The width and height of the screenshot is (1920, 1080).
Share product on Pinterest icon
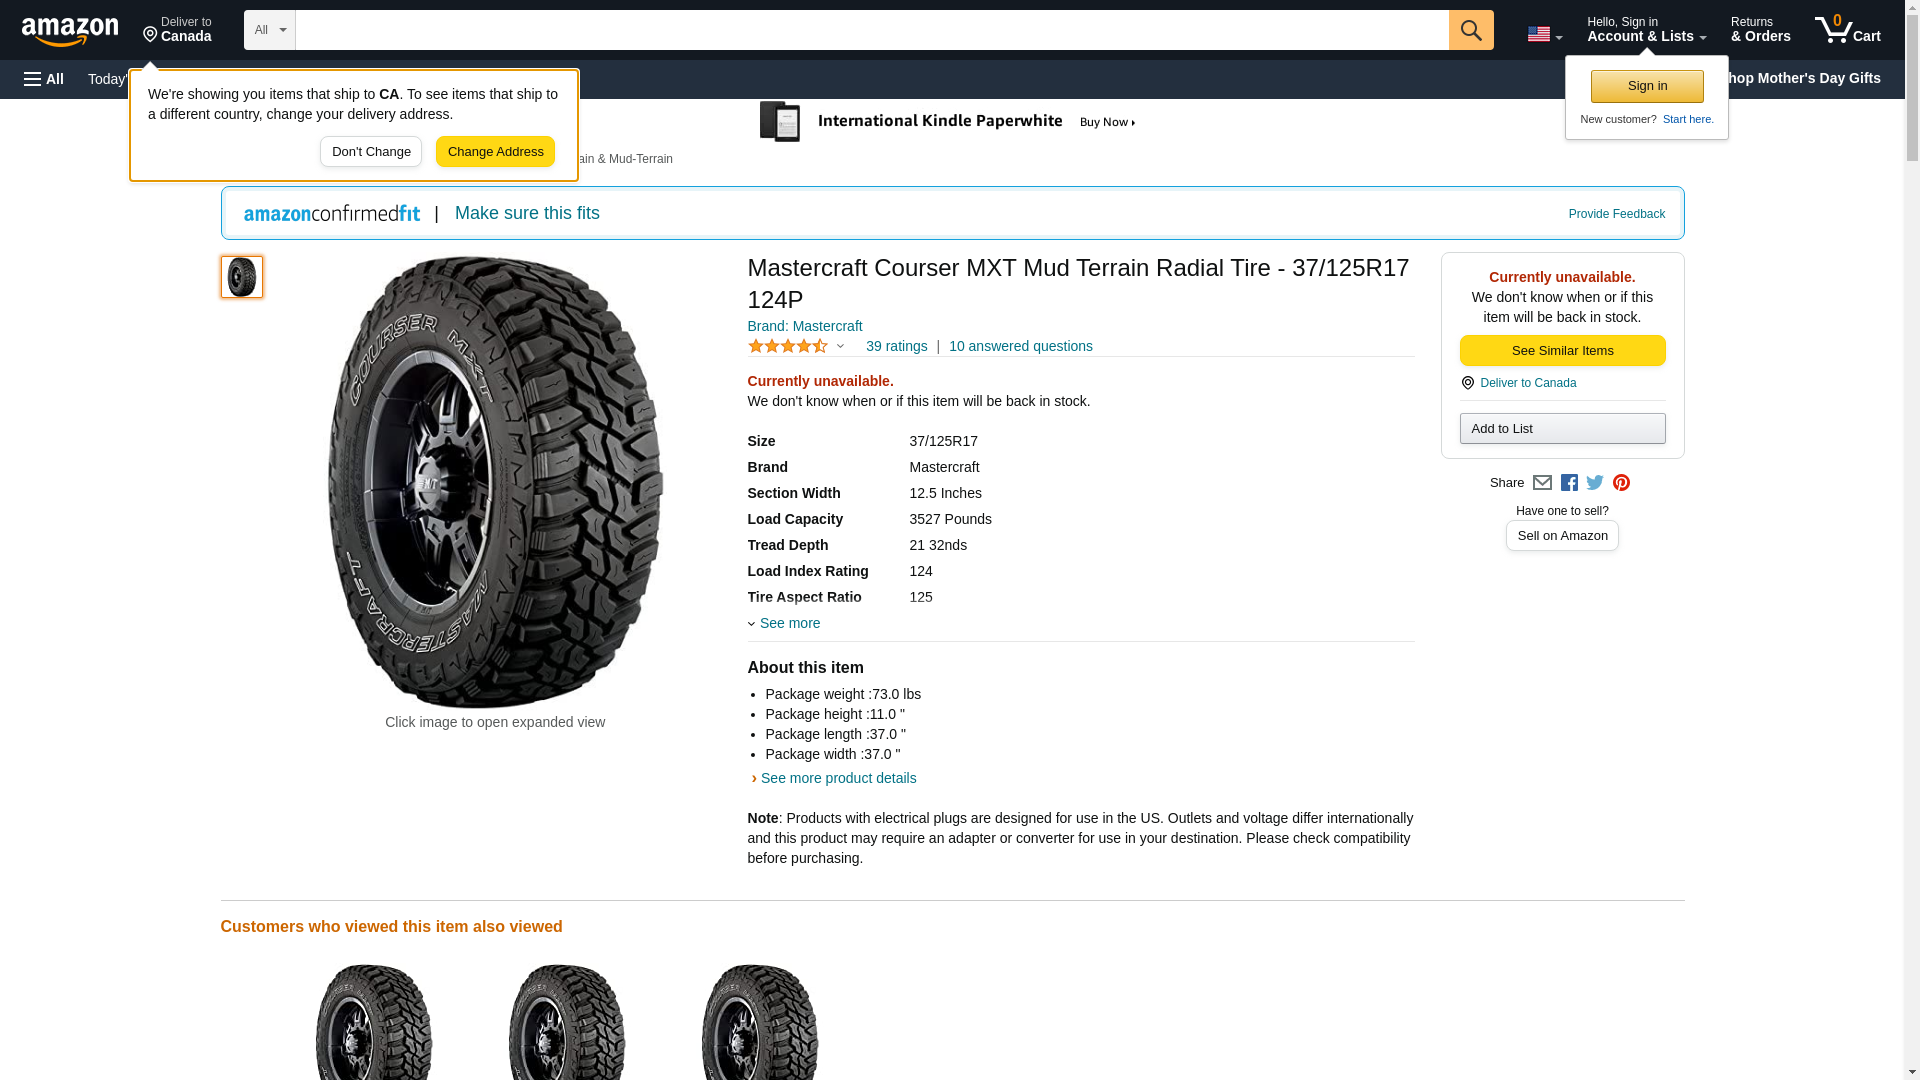click(x=1621, y=483)
